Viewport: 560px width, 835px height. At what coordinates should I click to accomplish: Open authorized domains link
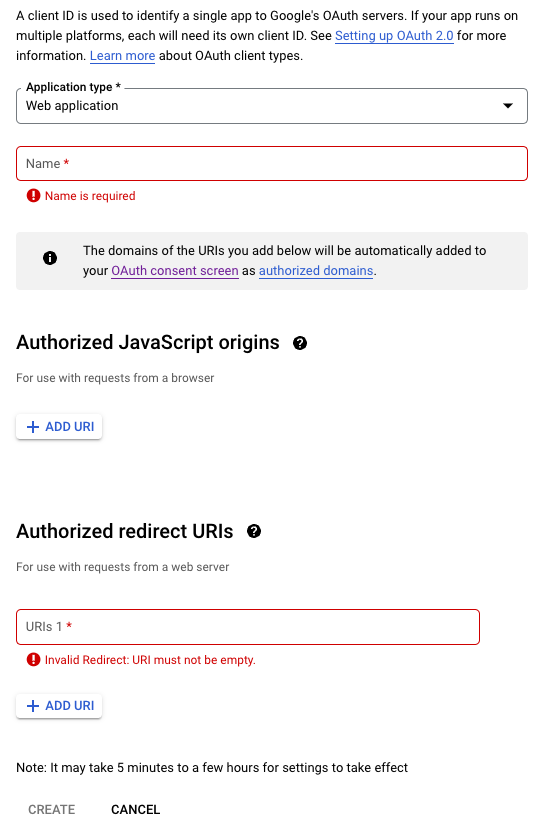click(x=316, y=271)
